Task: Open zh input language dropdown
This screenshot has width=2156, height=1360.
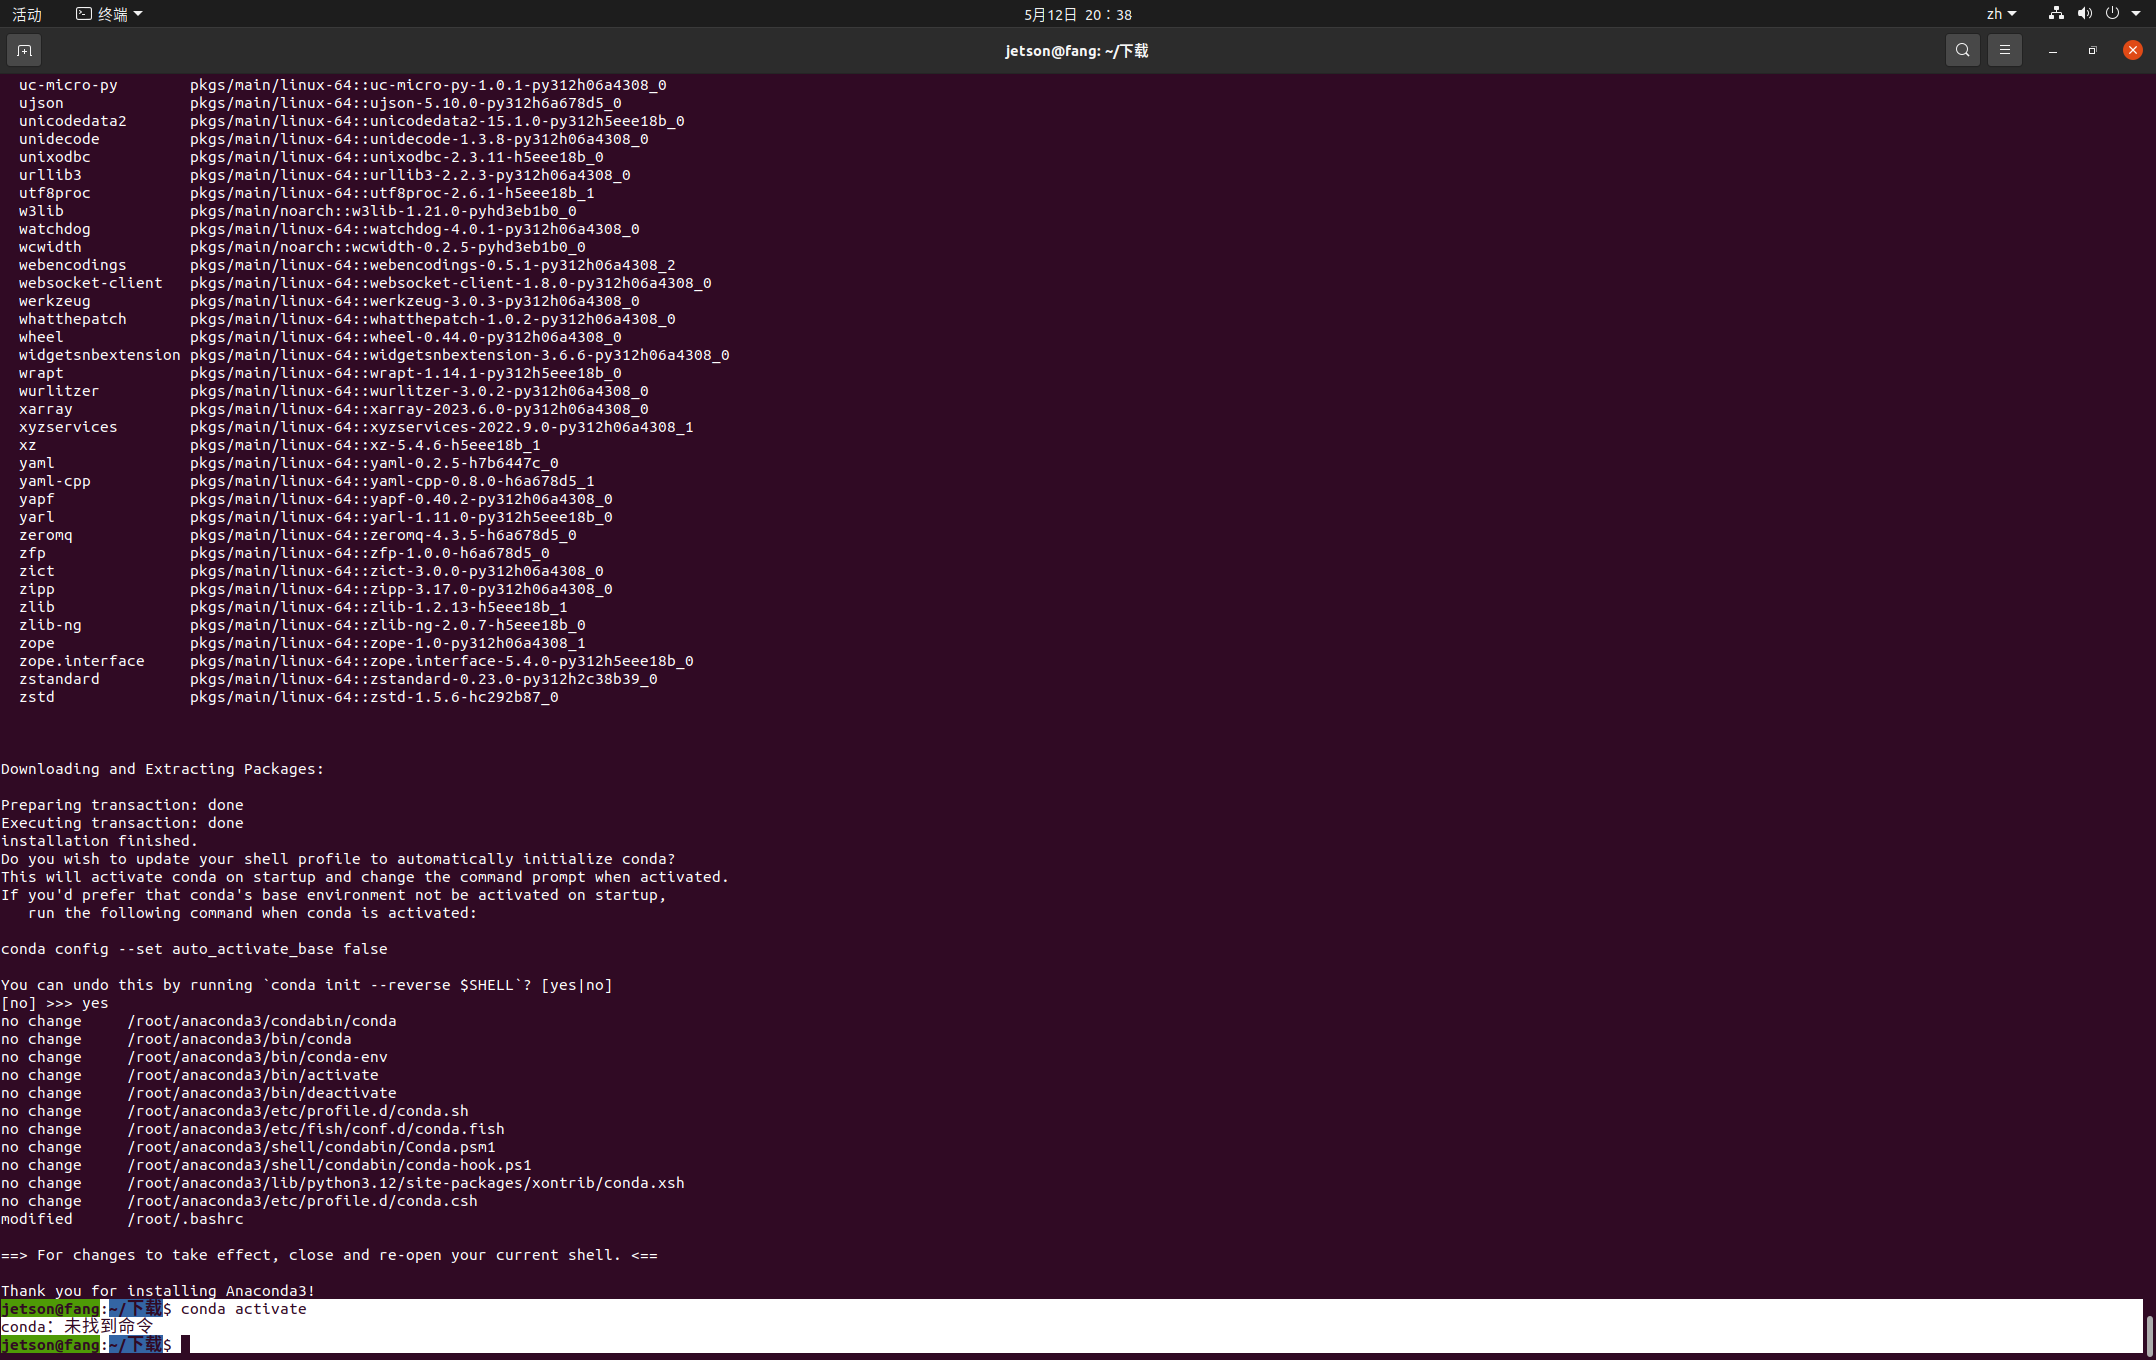Action: [x=2001, y=14]
